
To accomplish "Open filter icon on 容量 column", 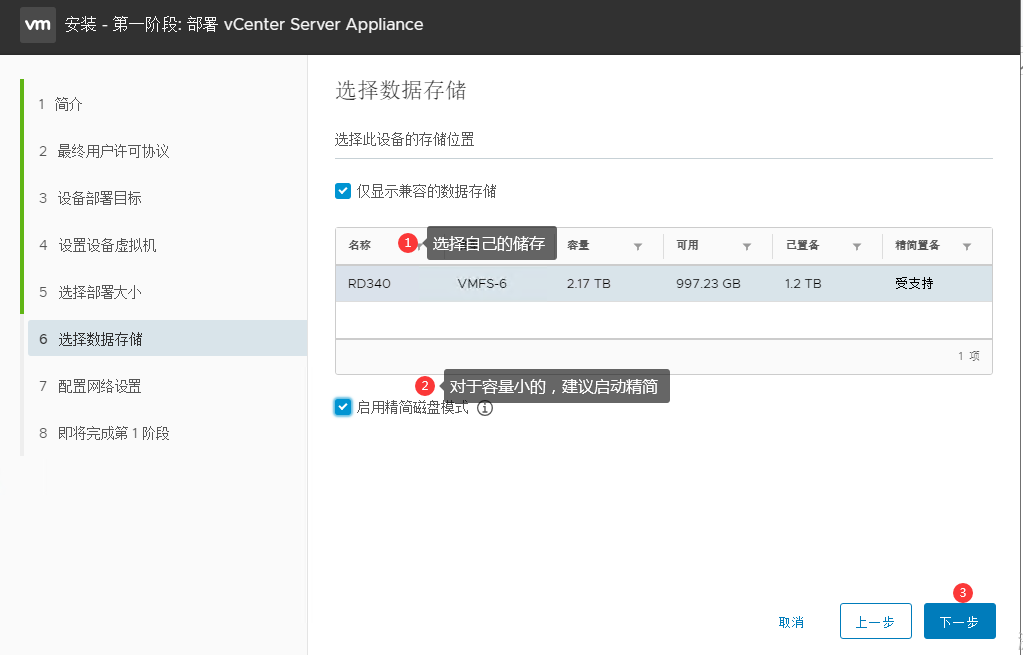I will coord(637,246).
